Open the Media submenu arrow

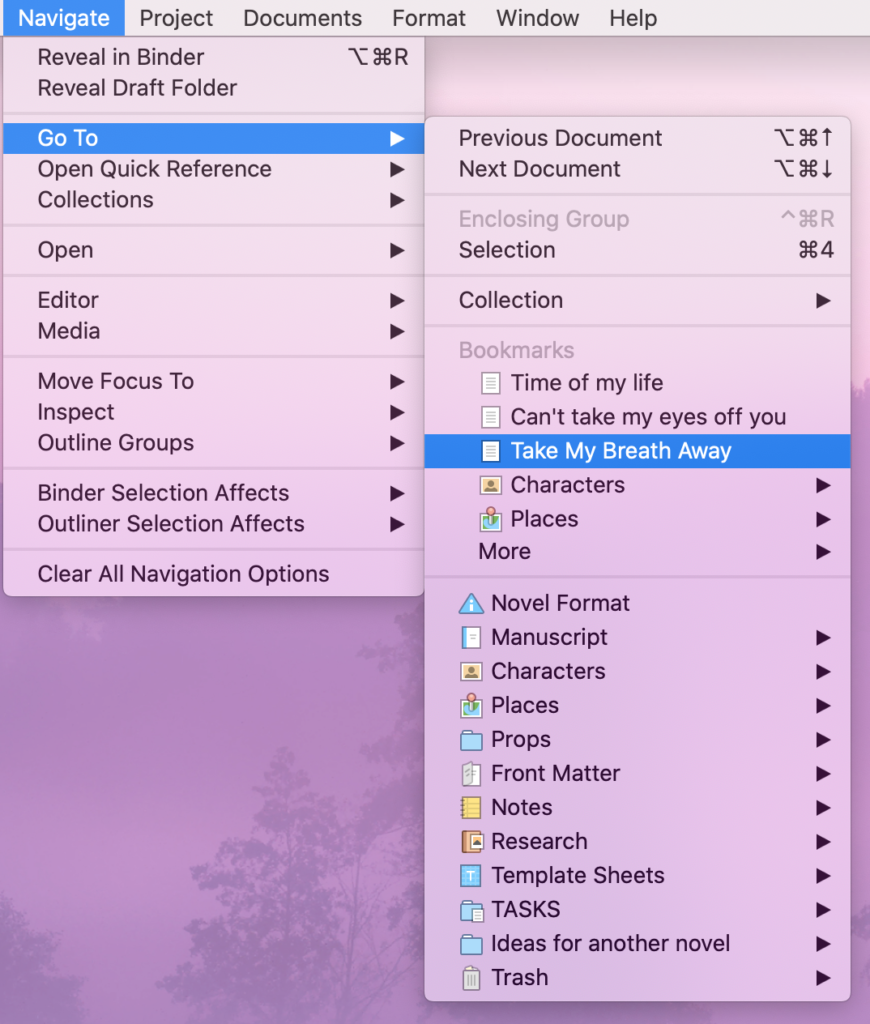396,331
